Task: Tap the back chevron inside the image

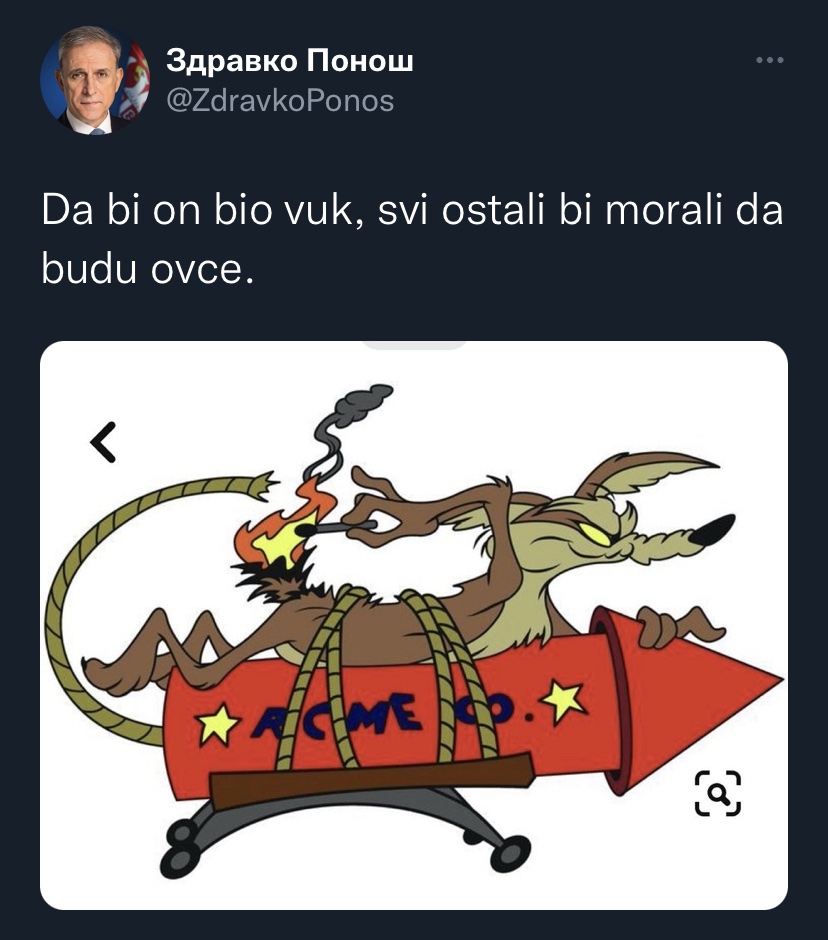Action: click(104, 442)
